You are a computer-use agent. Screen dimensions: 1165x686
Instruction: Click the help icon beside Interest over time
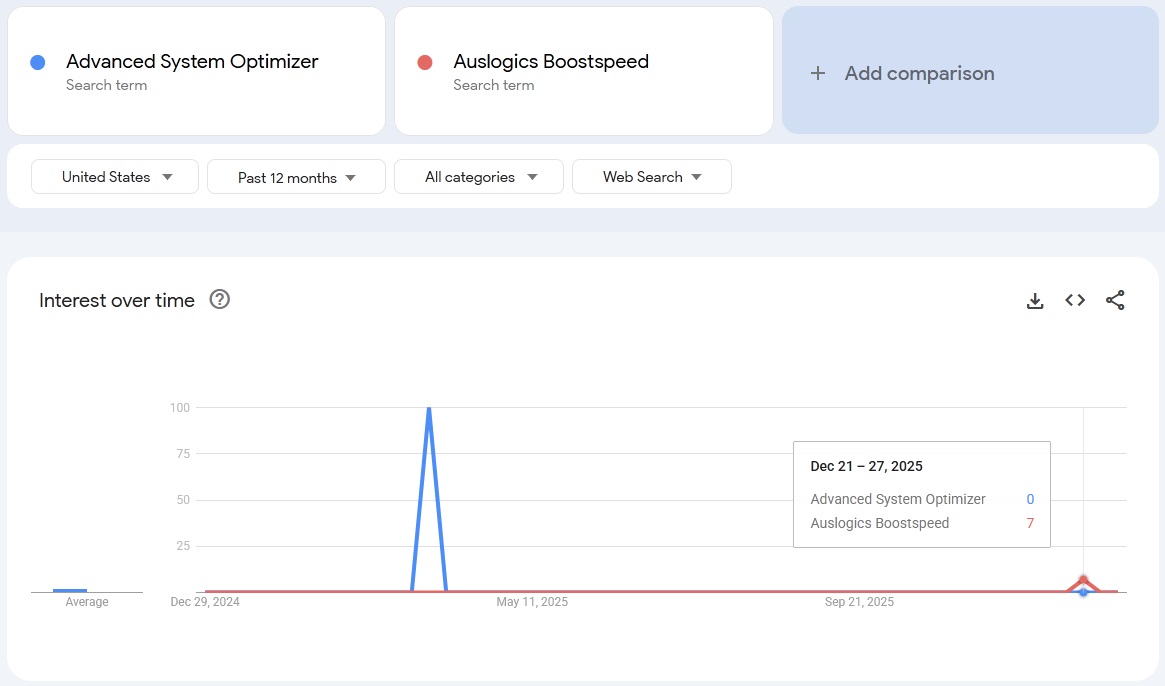(x=219, y=299)
